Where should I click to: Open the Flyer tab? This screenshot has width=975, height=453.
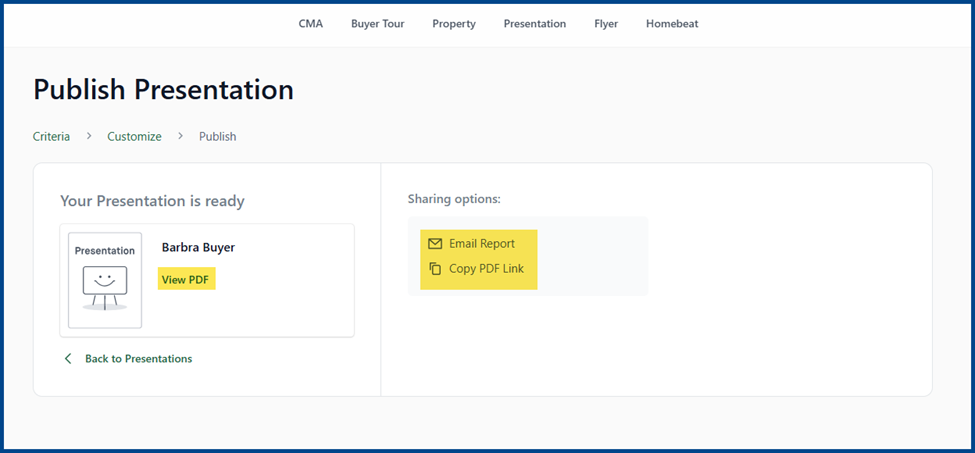click(606, 24)
